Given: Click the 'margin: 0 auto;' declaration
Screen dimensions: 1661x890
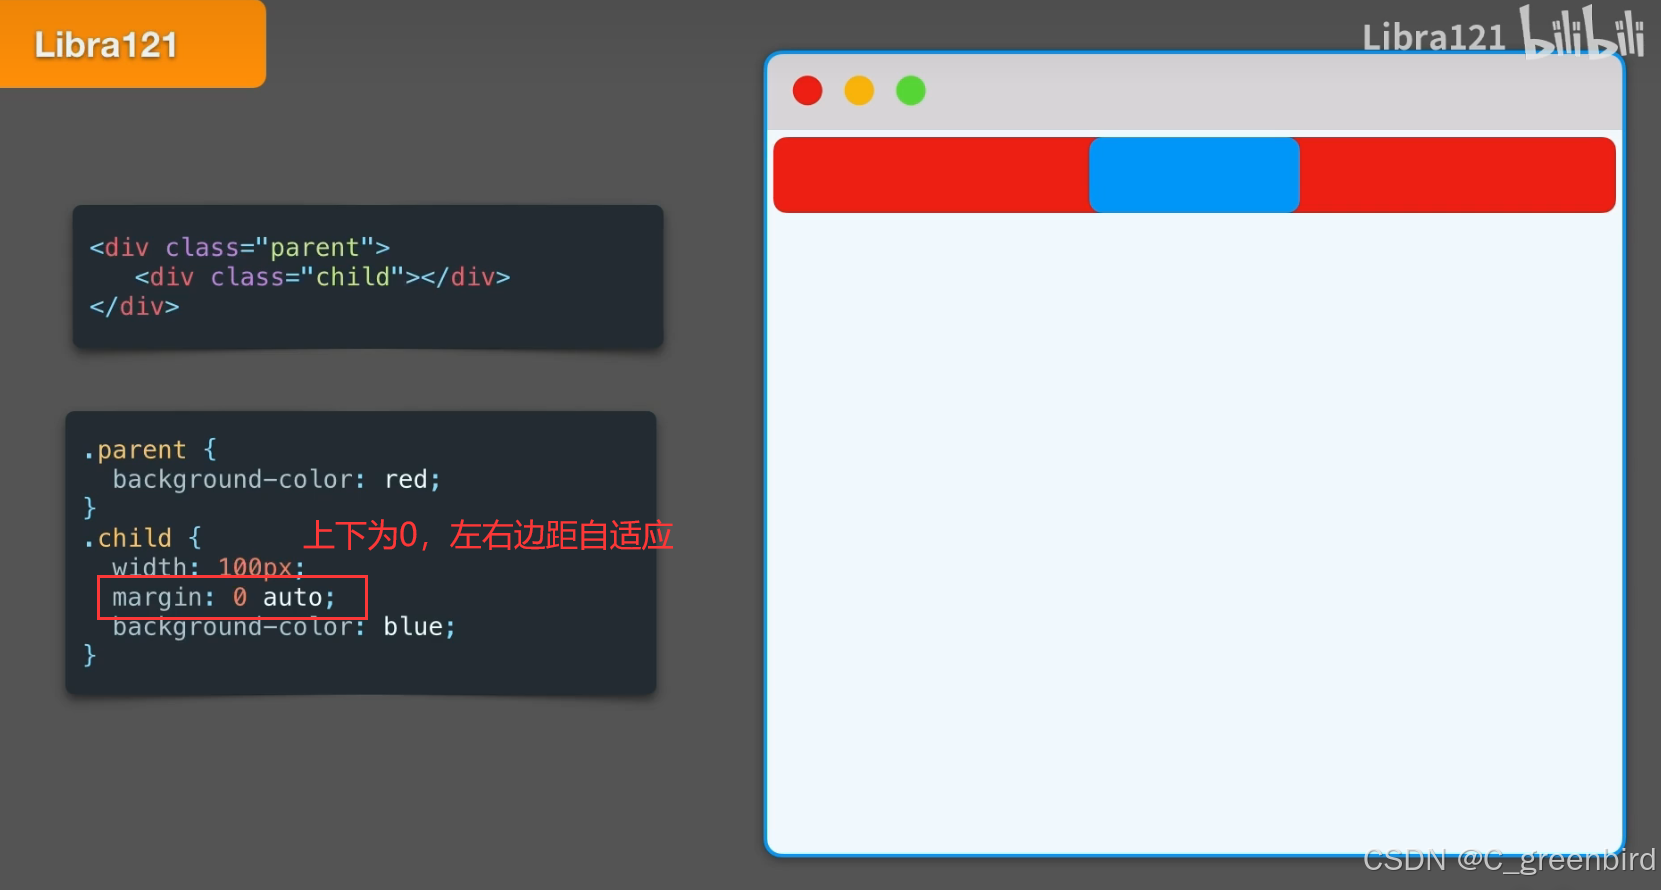Looking at the screenshot, I should tap(224, 597).
